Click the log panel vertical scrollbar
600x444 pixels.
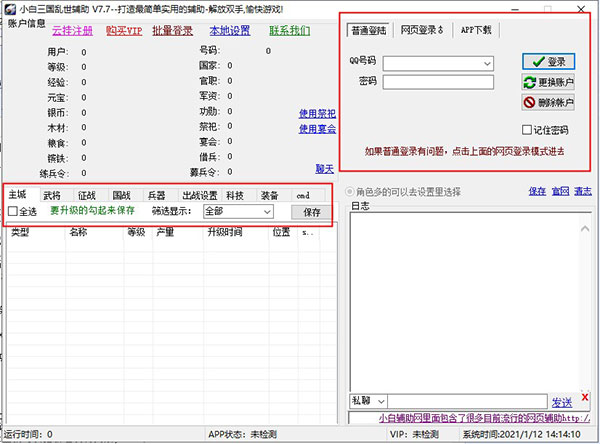[x=590, y=300]
